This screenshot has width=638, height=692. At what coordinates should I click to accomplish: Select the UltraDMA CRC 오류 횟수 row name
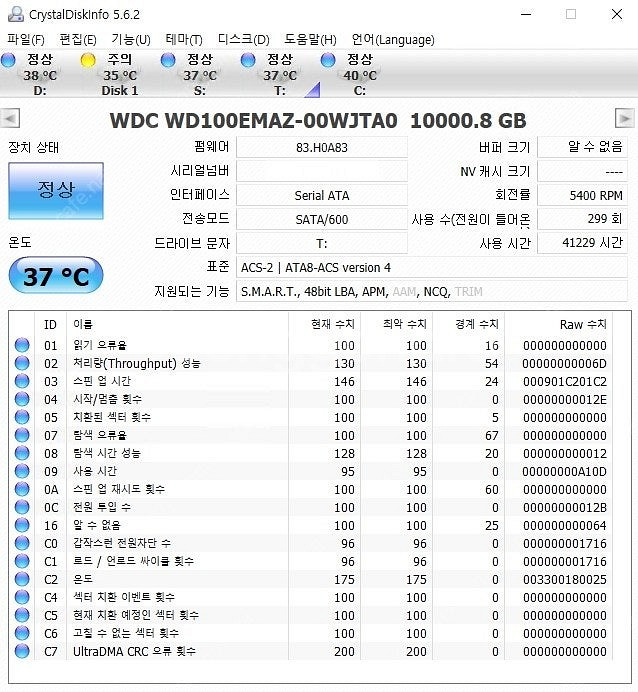[x=134, y=651]
